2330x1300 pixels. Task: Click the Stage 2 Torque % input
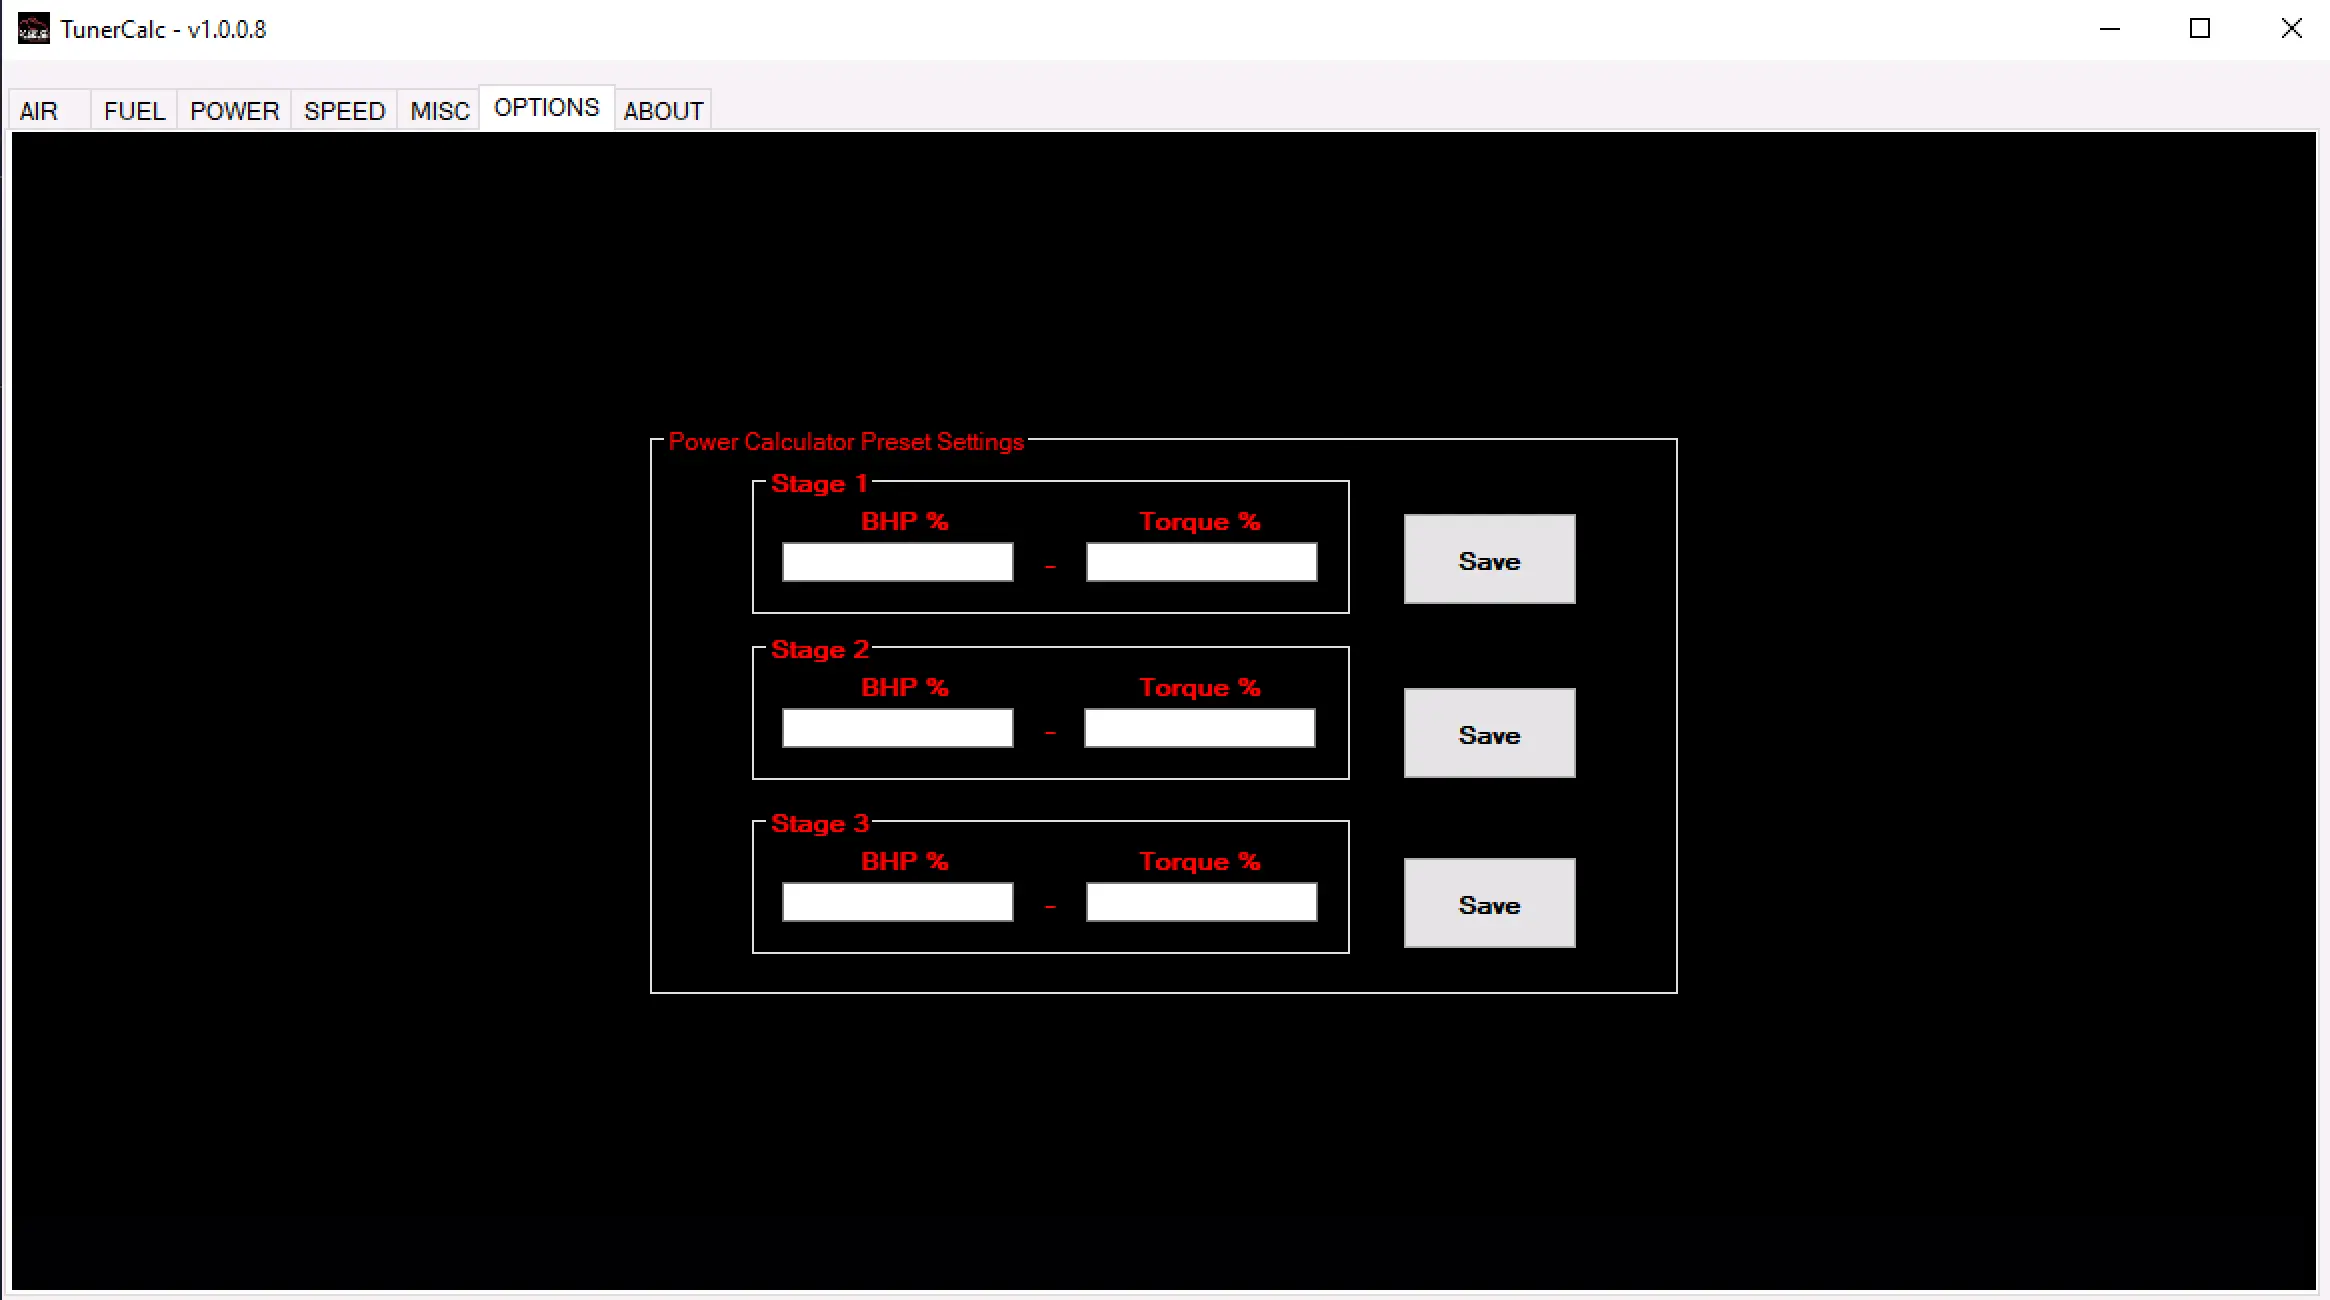coord(1199,728)
